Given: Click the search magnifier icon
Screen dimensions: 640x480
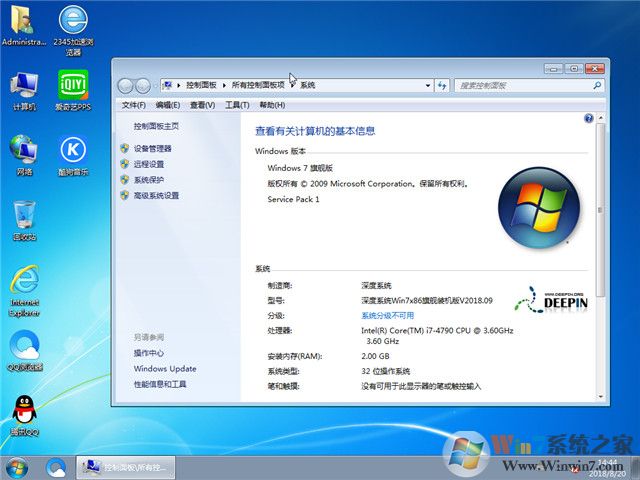Looking at the screenshot, I should click(x=597, y=85).
